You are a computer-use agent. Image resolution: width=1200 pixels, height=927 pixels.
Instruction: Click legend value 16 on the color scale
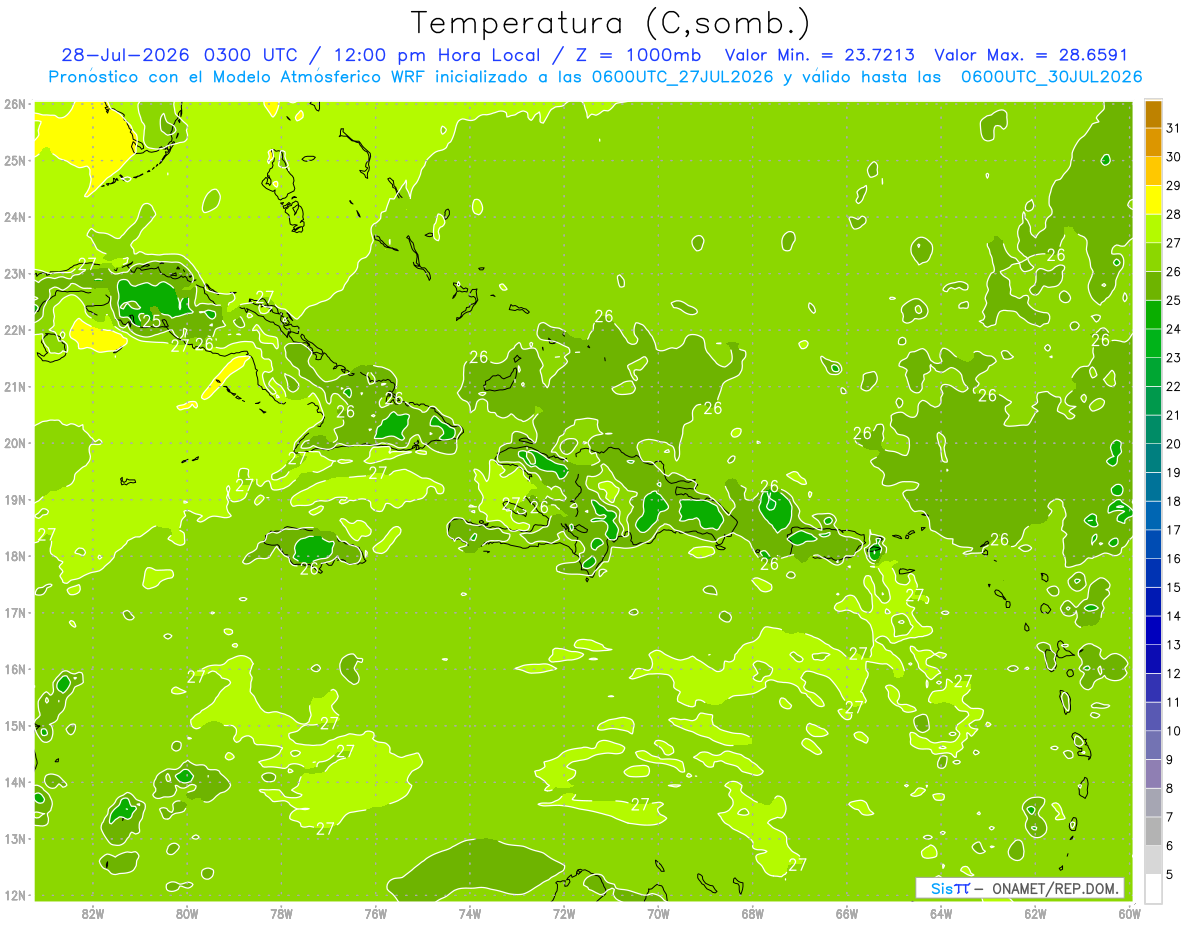tap(1173, 559)
